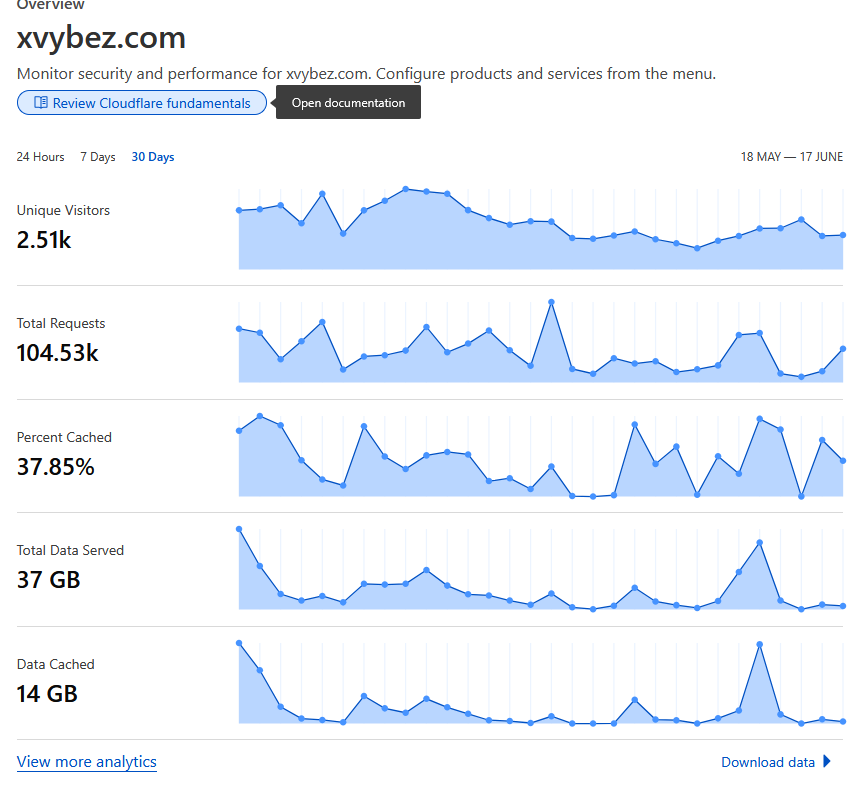Click the xvybez.com domain heading
The image size is (854, 786).
click(x=101, y=38)
